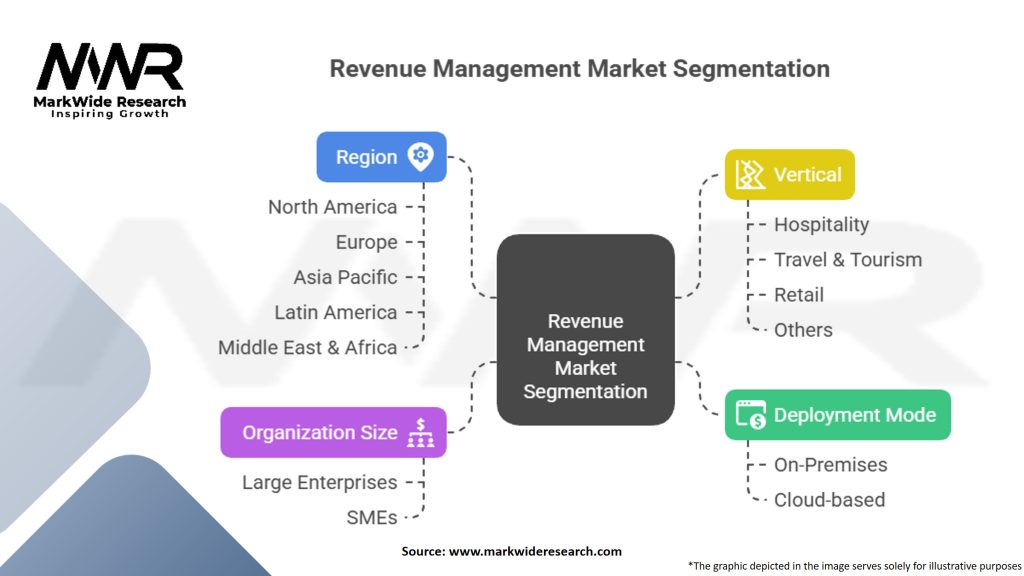Click the 'Travel & Tourism' vertical item
Image resolution: width=1024 pixels, height=576 pixels.
click(x=848, y=260)
